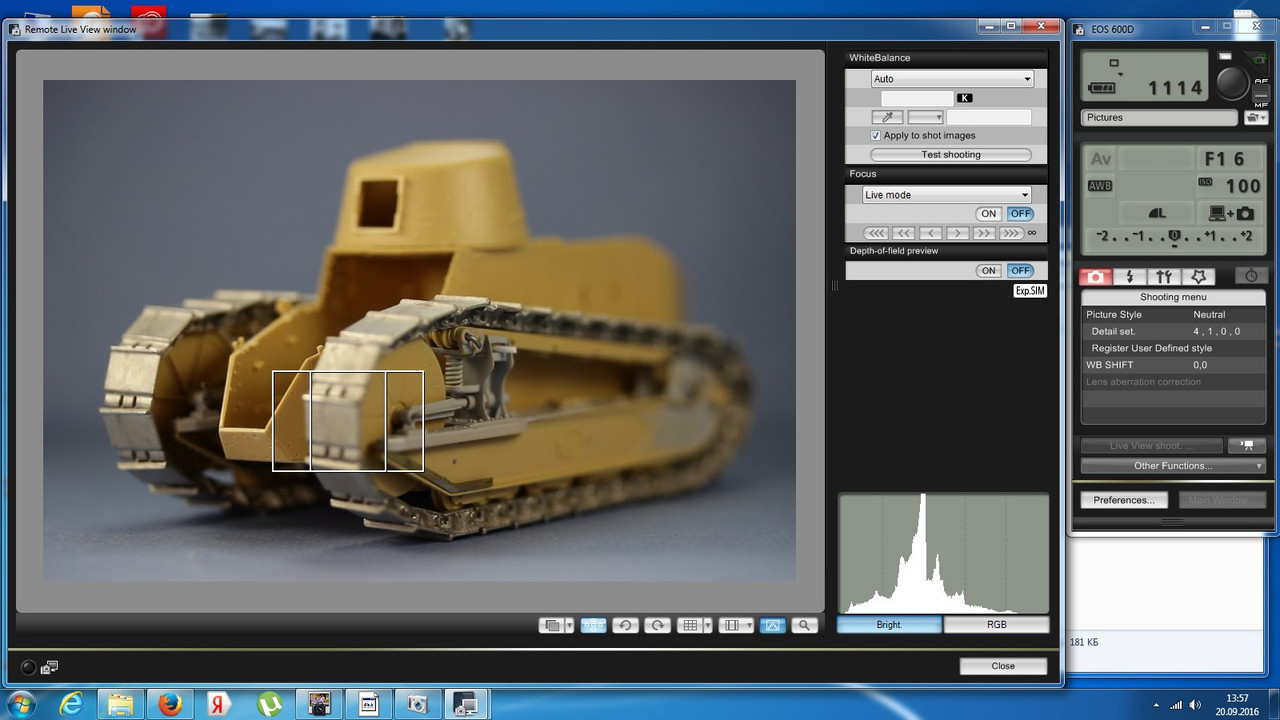Click the double right focus arrows
This screenshot has width=1280, height=720.
(x=984, y=233)
